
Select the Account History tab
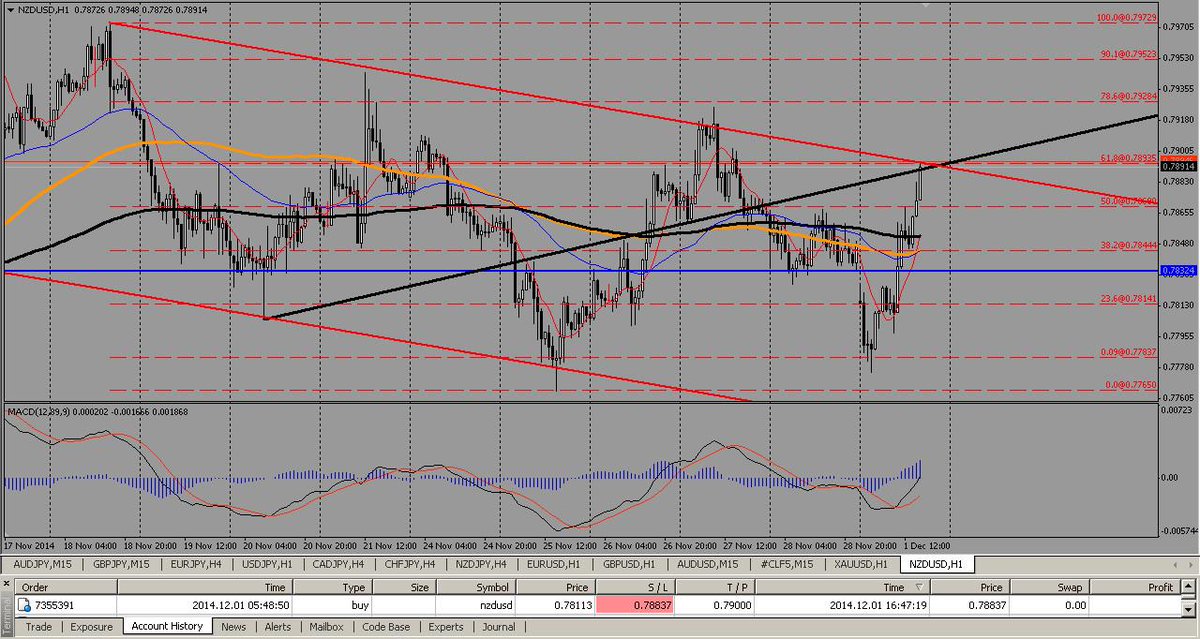pyautogui.click(x=168, y=626)
